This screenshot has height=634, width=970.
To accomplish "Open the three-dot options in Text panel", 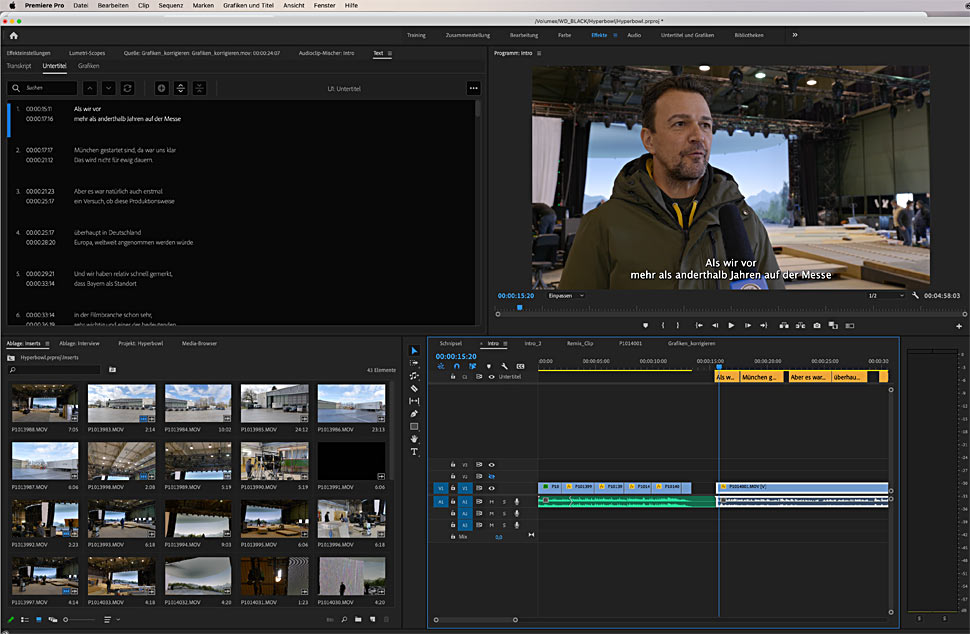I will [x=473, y=88].
